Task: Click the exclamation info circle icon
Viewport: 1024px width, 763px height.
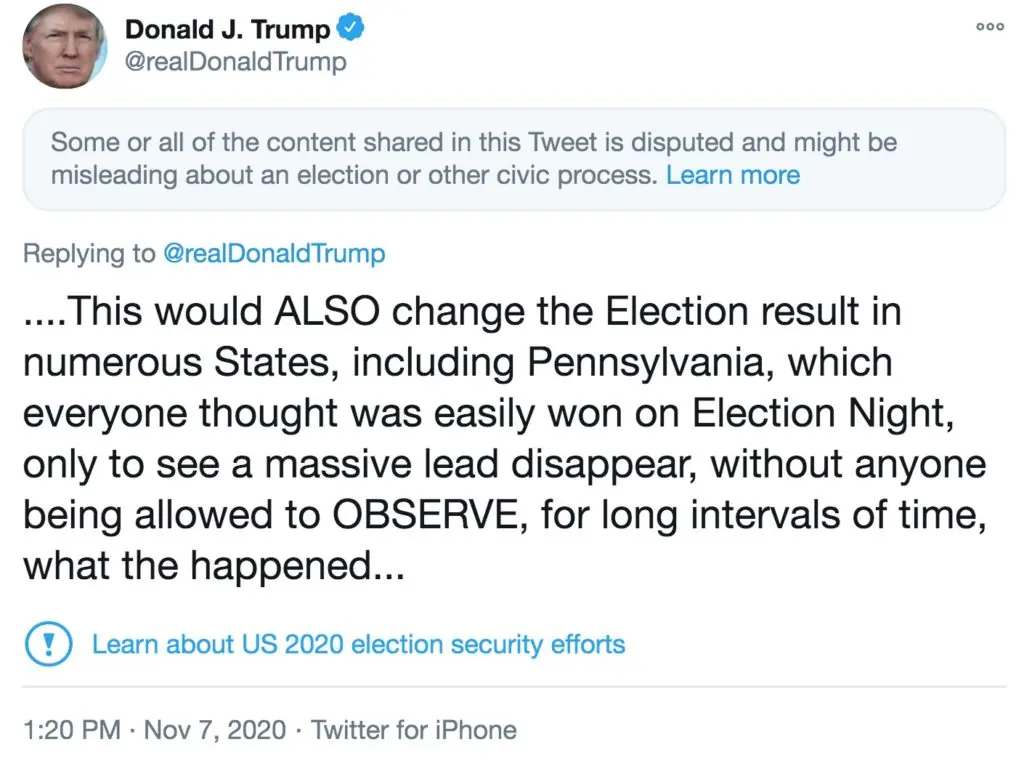Action: coord(47,643)
